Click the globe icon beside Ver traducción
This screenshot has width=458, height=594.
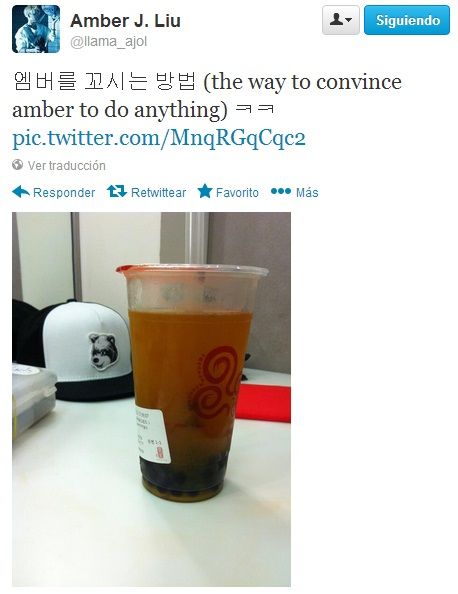[17, 165]
